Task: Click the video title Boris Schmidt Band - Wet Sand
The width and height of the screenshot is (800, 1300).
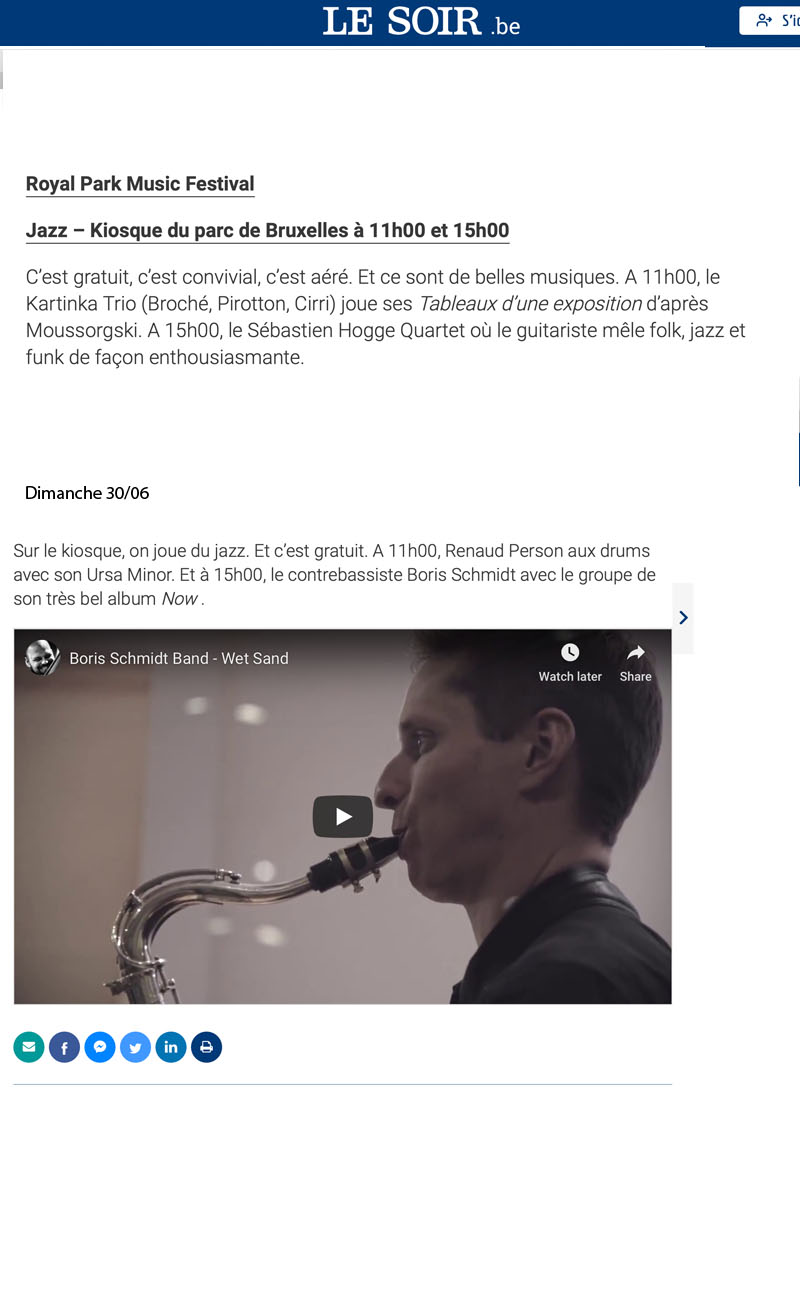Action: 179,658
